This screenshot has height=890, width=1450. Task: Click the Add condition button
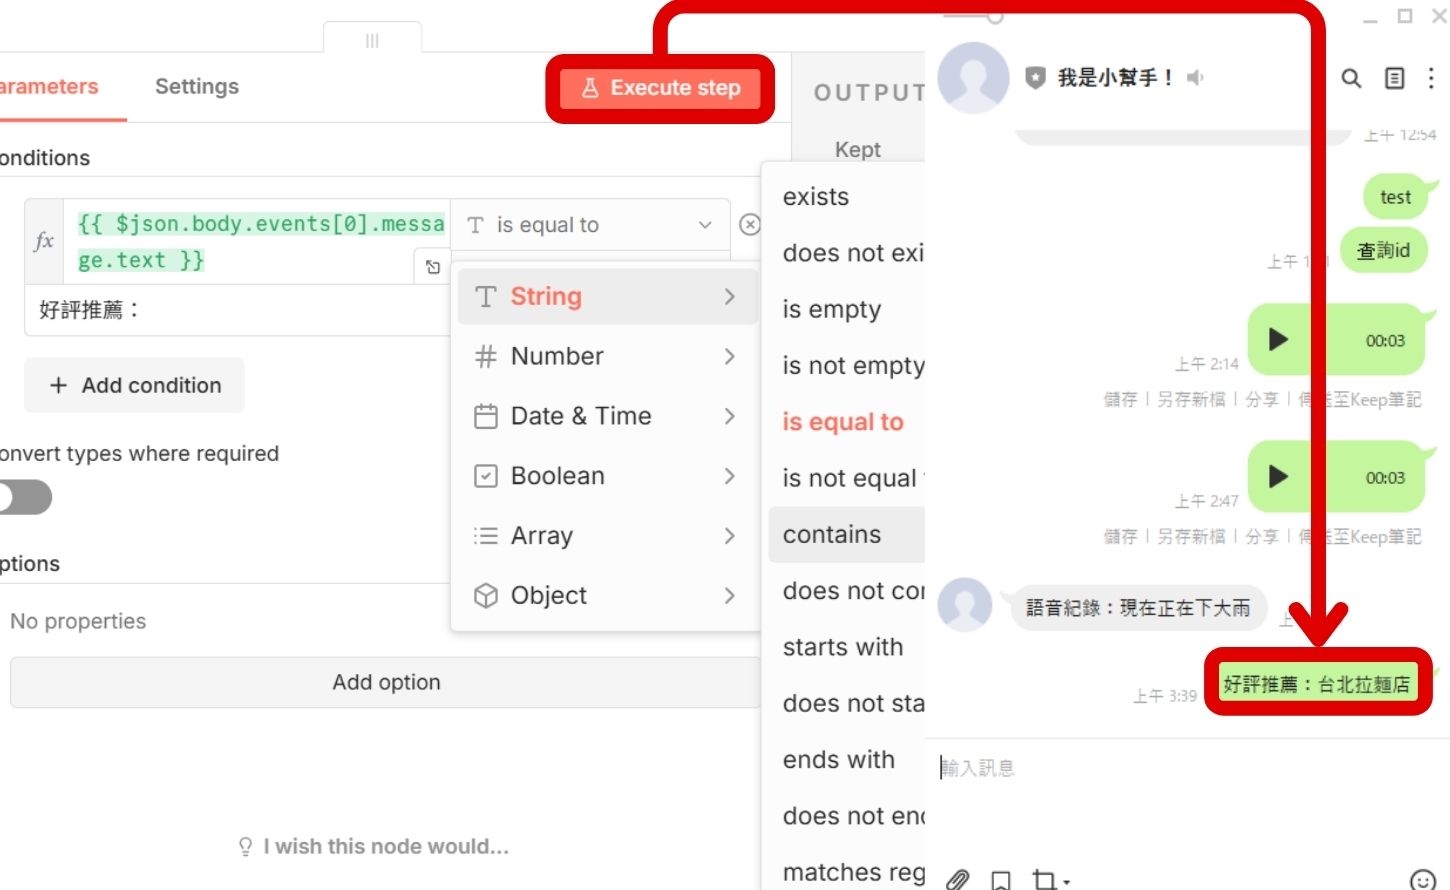tap(134, 386)
